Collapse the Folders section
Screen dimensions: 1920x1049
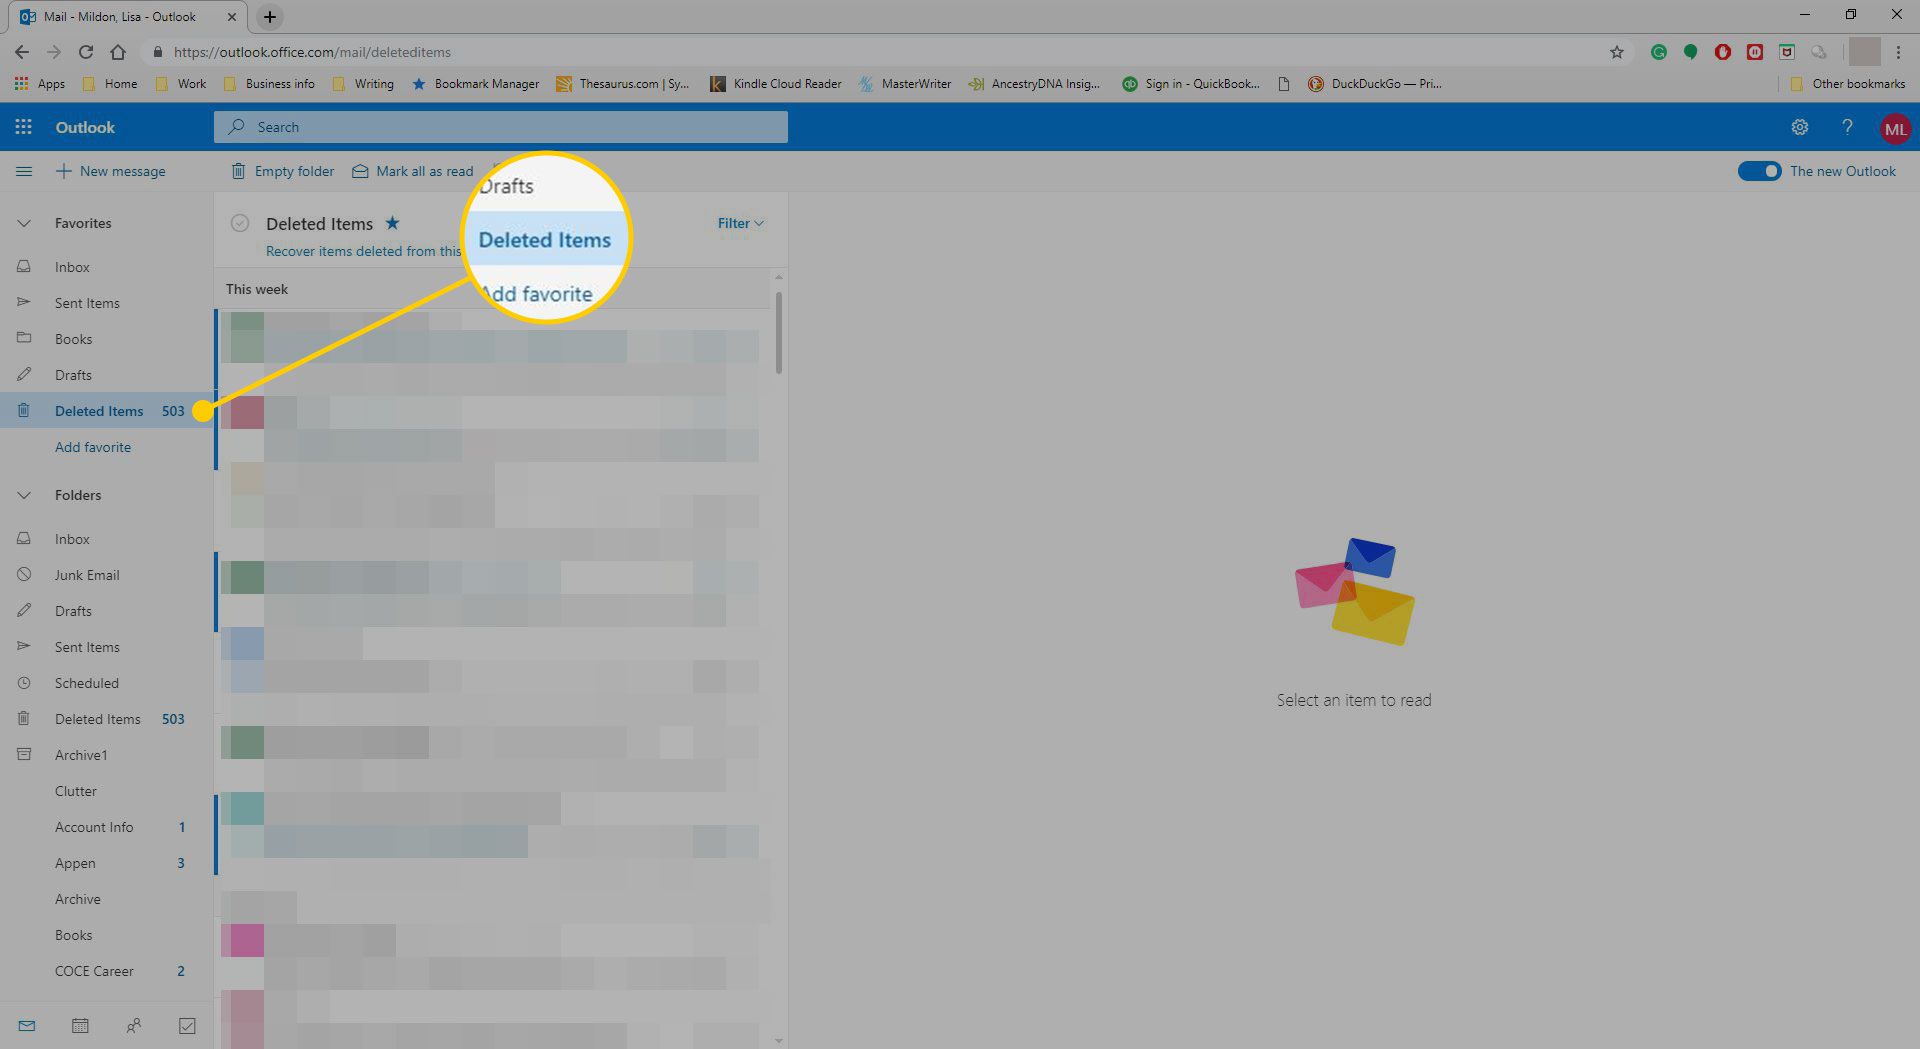pyautogui.click(x=24, y=495)
